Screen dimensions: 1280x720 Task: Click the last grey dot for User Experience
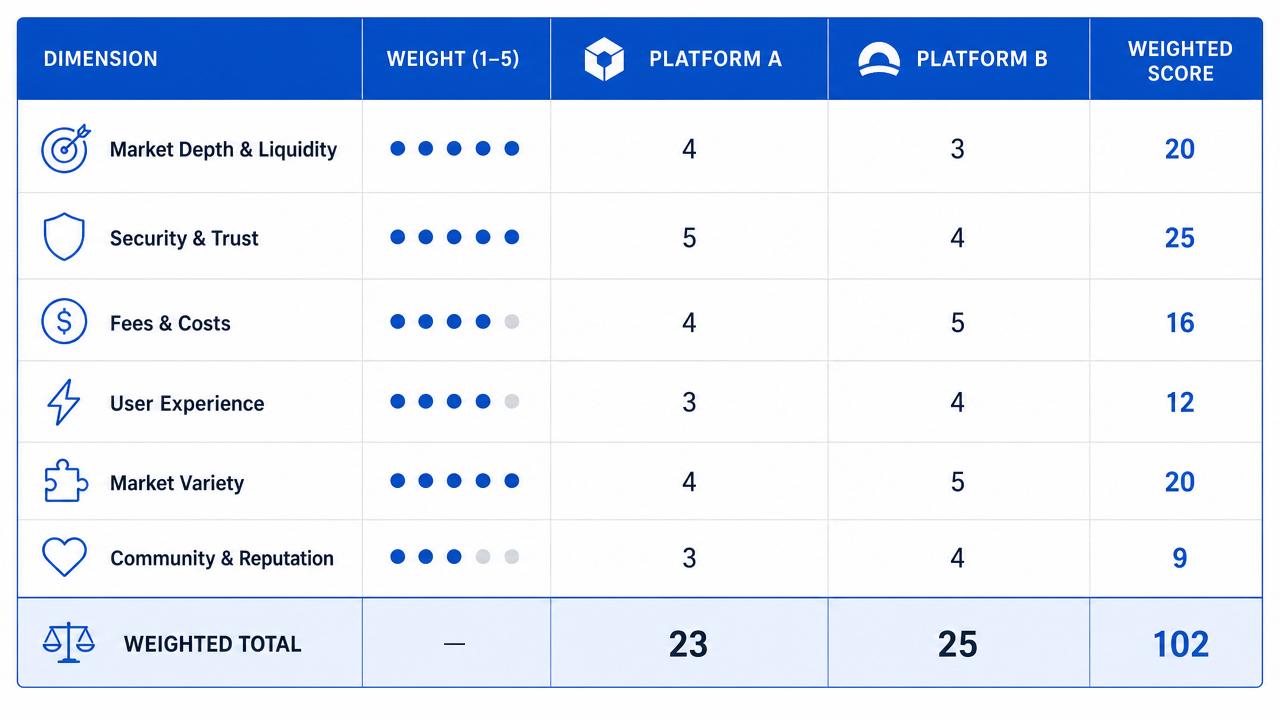[x=512, y=402]
